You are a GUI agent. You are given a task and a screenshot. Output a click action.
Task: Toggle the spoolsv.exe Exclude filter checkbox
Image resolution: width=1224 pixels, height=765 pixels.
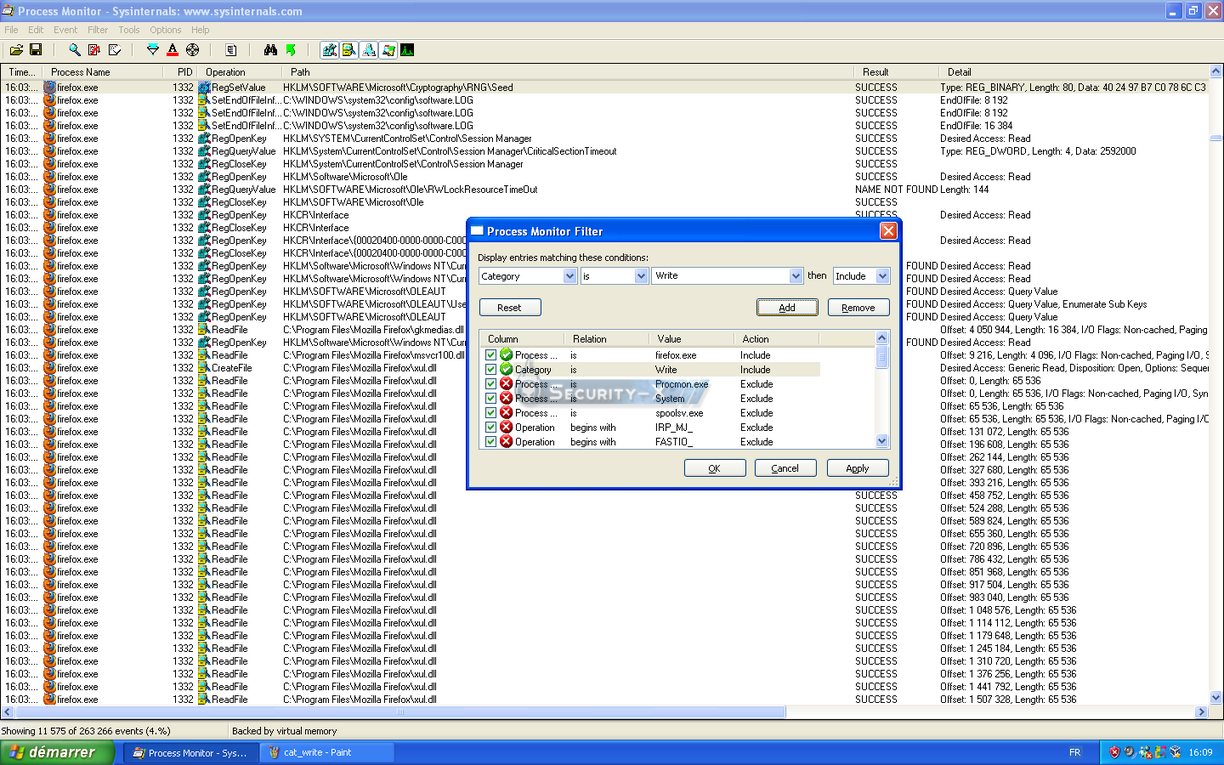click(x=491, y=413)
